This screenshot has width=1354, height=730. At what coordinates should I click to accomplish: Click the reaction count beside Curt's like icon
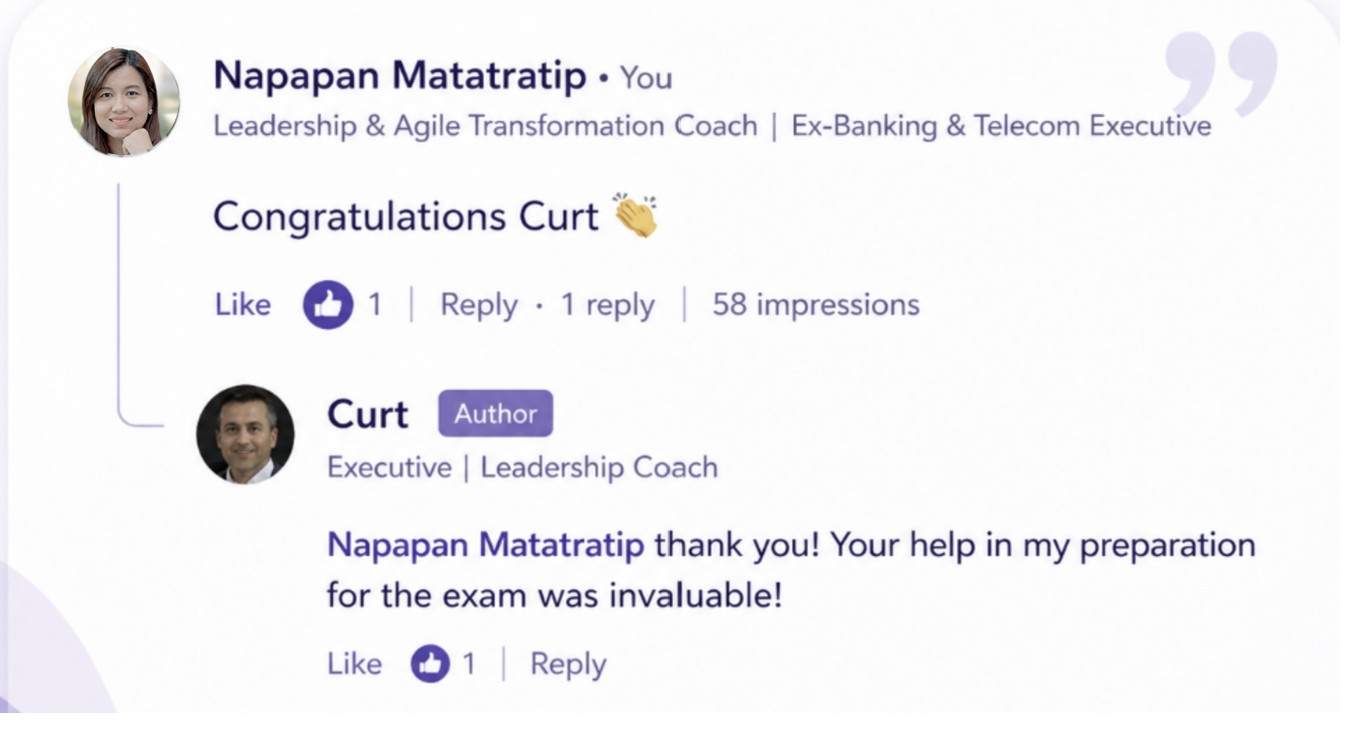(468, 664)
